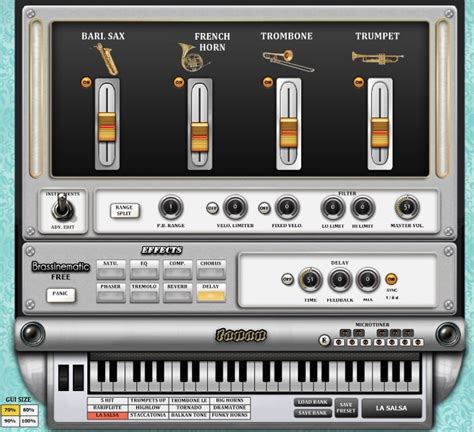This screenshot has width=474, height=432.
Task: Flip the Instruments / Adv. Edit lever switch
Action: click(x=62, y=208)
